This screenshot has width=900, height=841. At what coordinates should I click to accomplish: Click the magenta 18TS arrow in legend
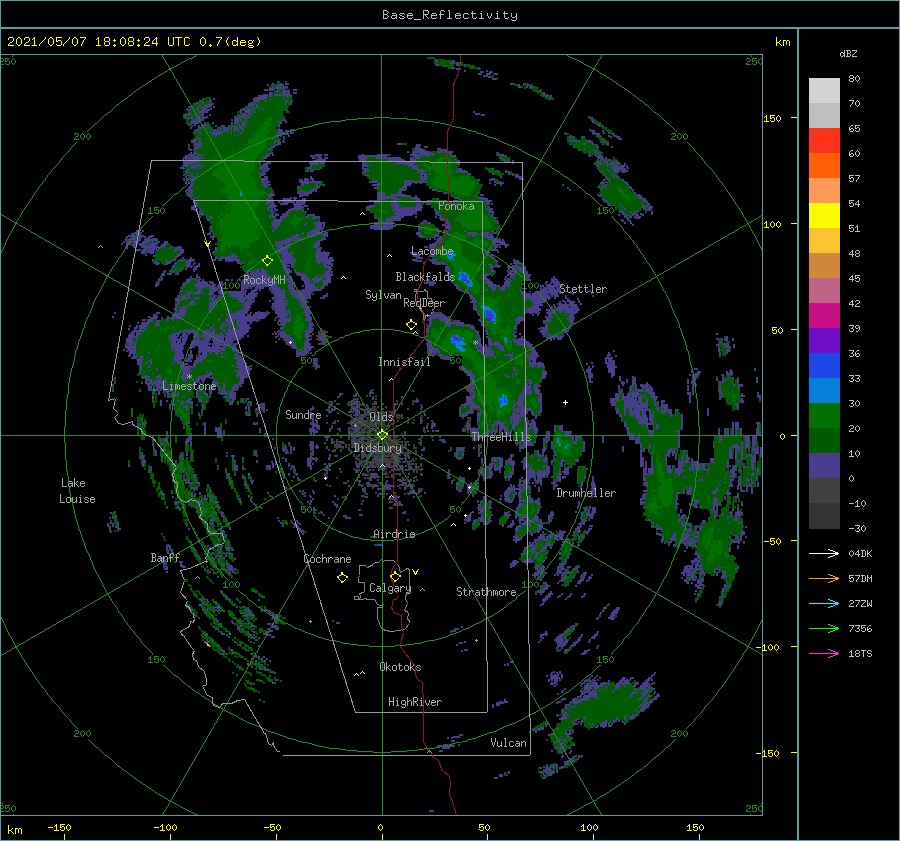824,653
